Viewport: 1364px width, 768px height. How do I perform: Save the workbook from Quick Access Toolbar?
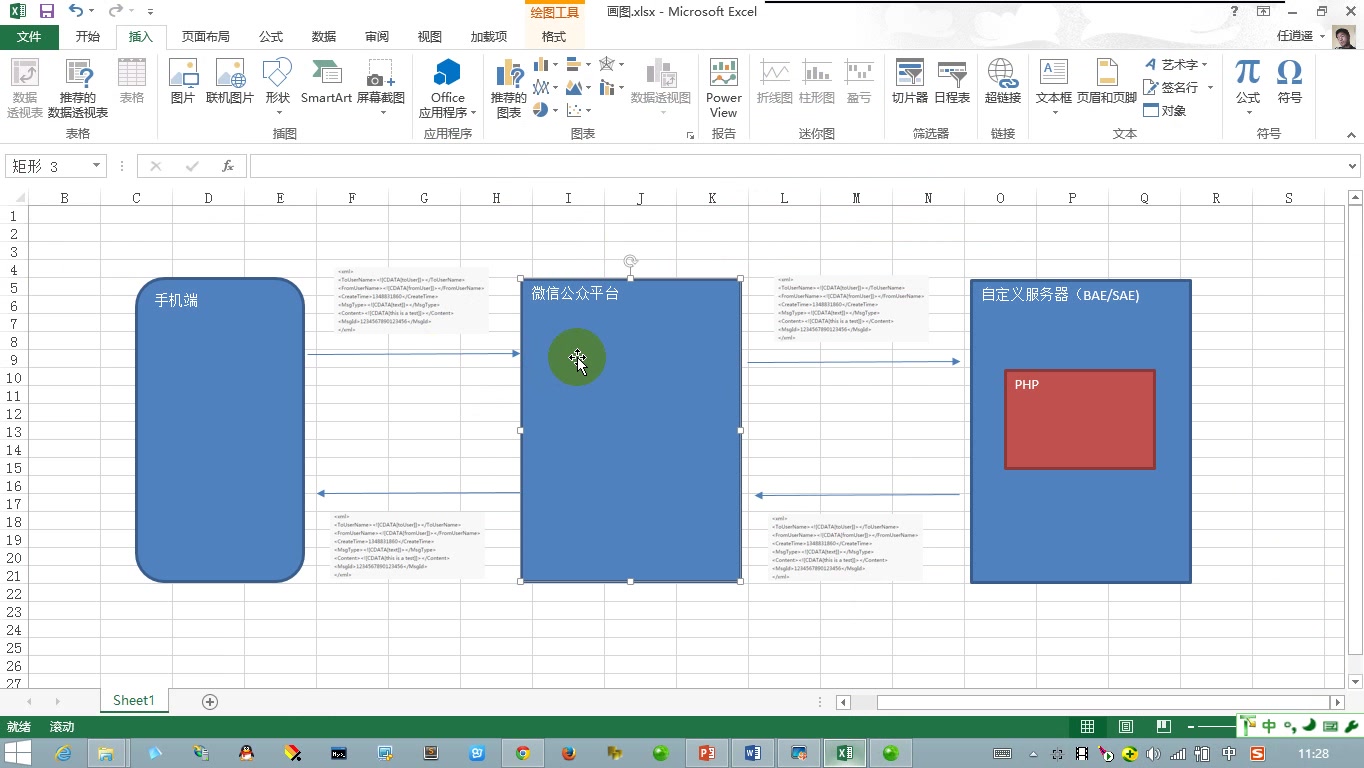click(x=46, y=11)
